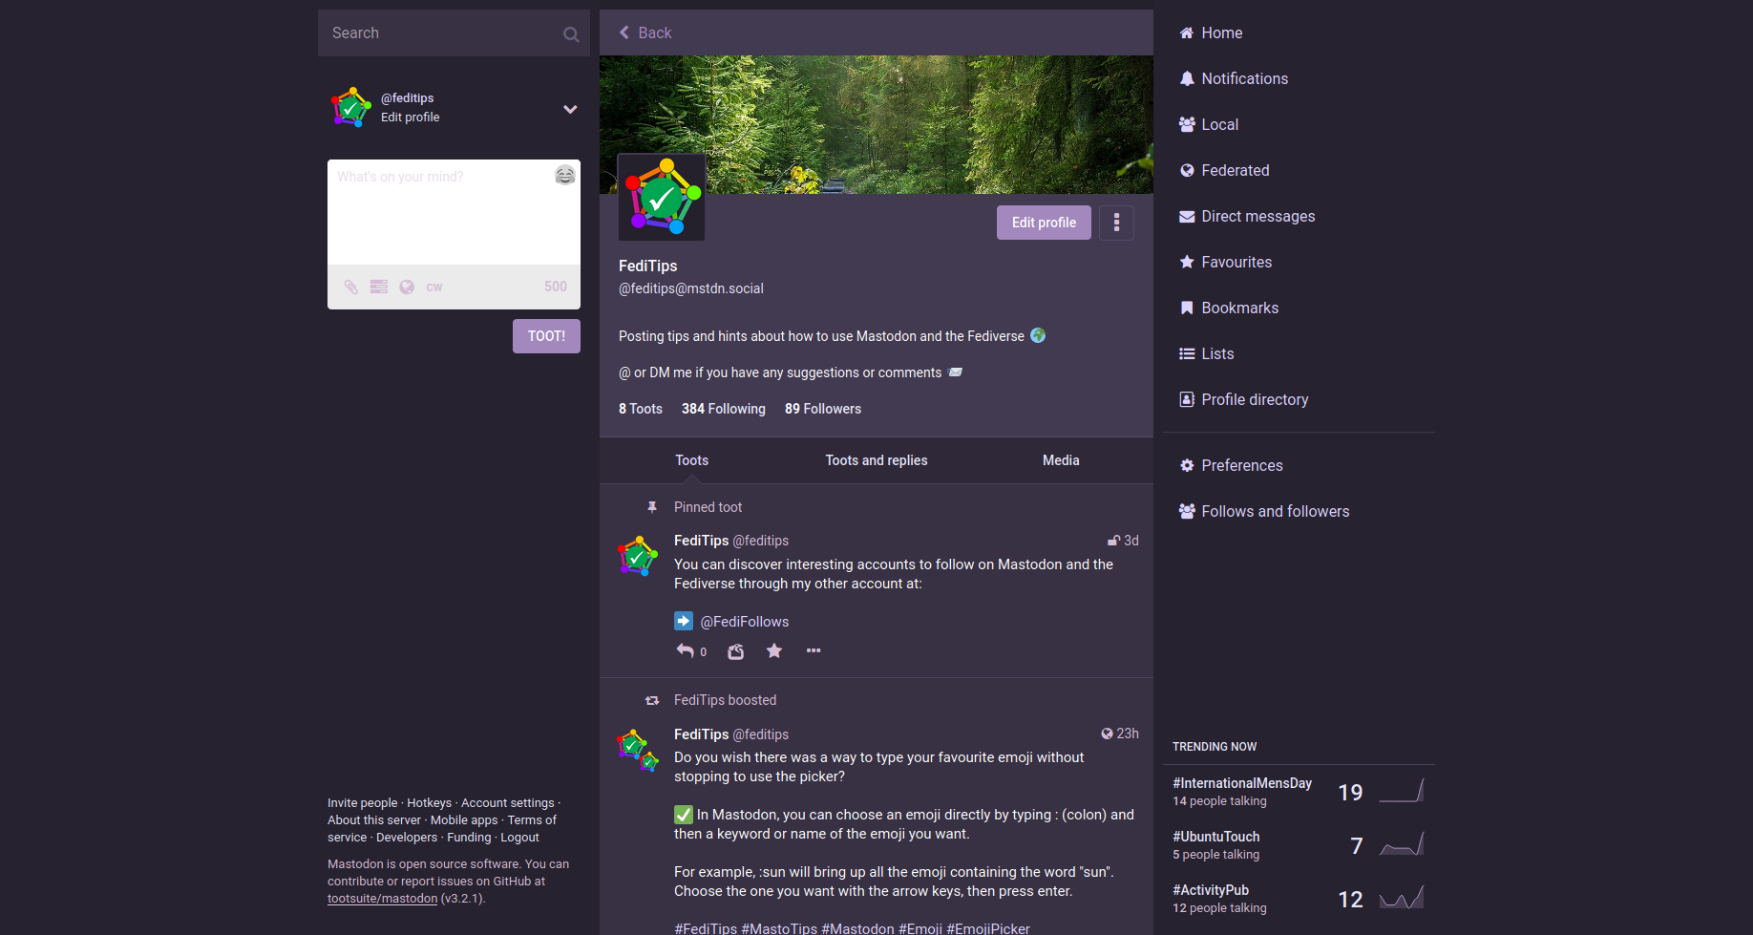View 384 Following list

point(724,409)
